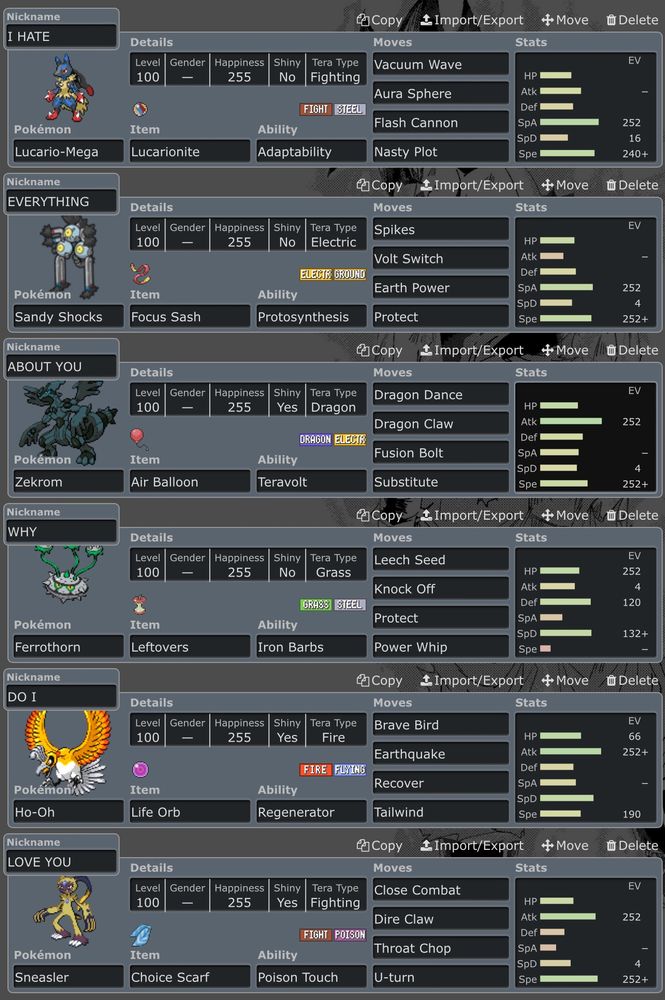Screen dimensions: 665x1000
Task: Click the GRASS type badge on Ferrothorn
Action: pyautogui.click(x=316, y=605)
